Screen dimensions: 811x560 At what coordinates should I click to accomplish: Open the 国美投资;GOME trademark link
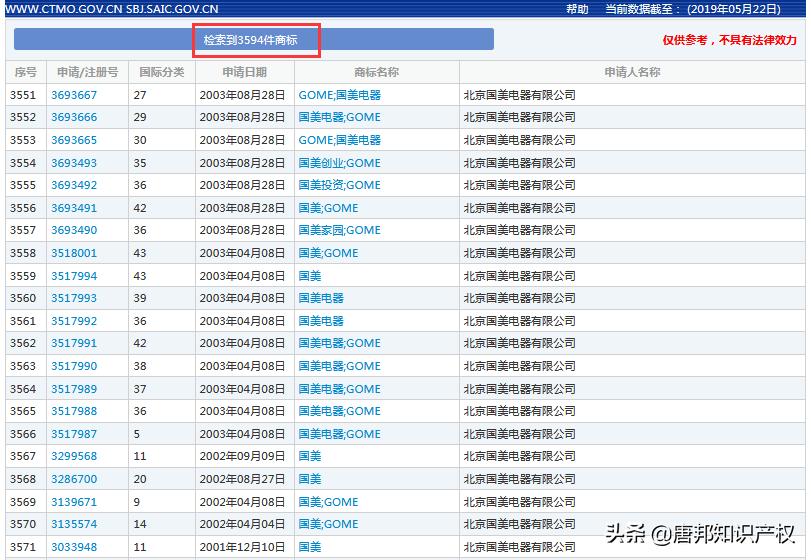point(339,185)
